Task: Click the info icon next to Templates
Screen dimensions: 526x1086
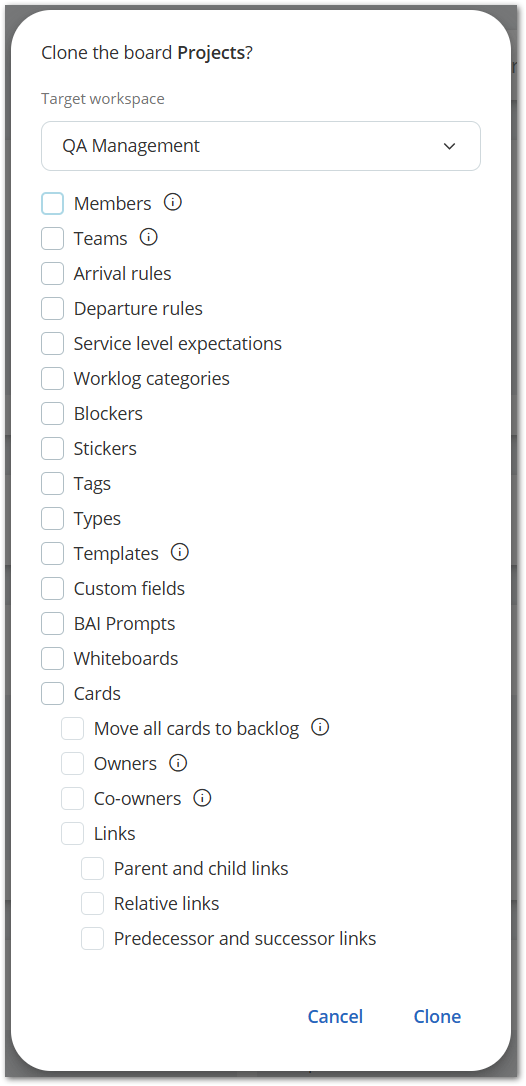Action: click(x=180, y=553)
